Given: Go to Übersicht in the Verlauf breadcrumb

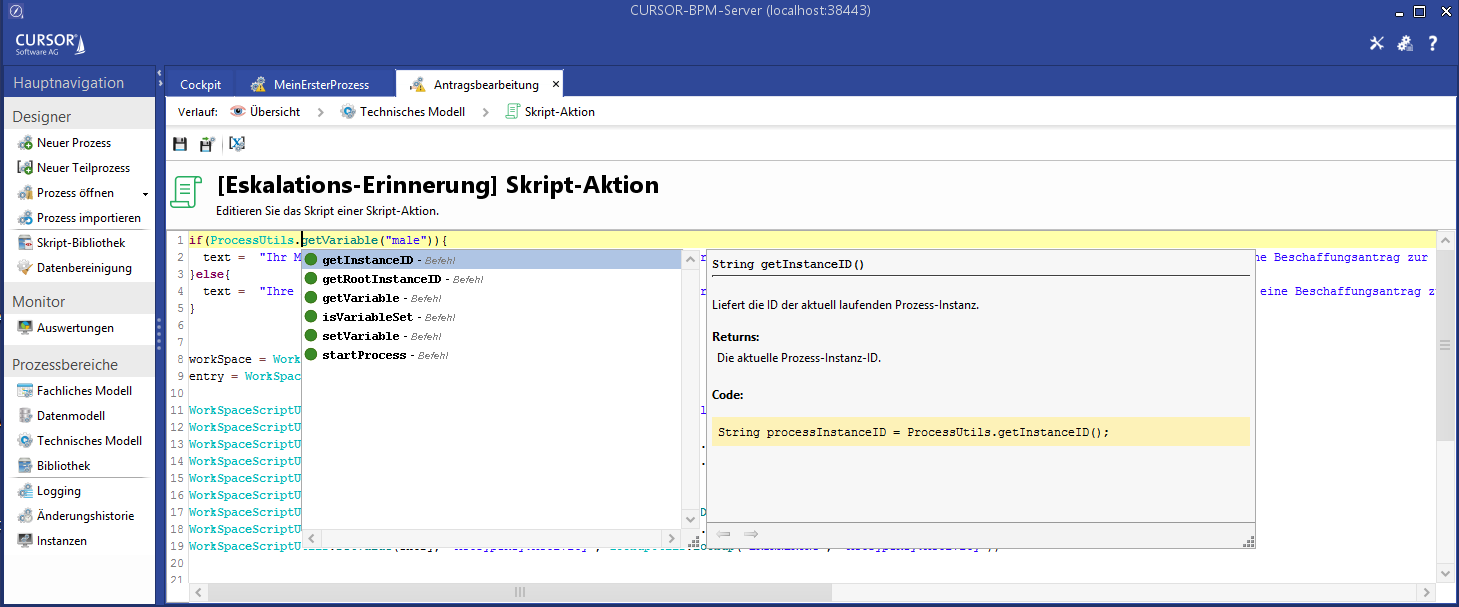Looking at the screenshot, I should click(265, 112).
